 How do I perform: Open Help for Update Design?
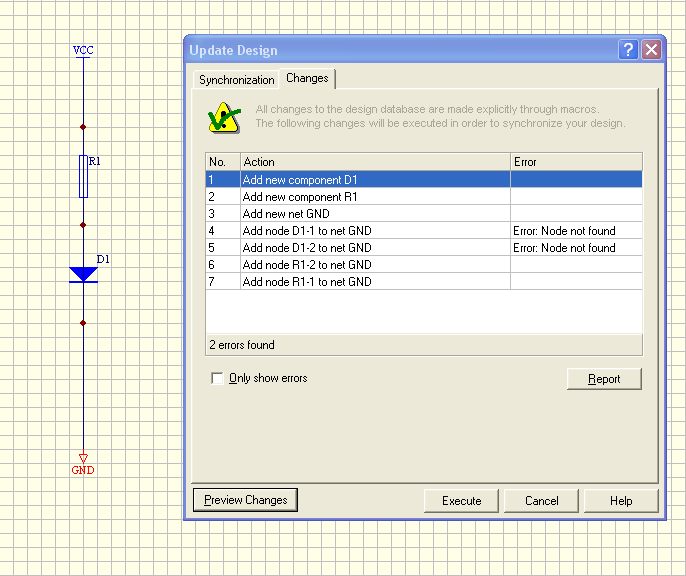pos(621,501)
